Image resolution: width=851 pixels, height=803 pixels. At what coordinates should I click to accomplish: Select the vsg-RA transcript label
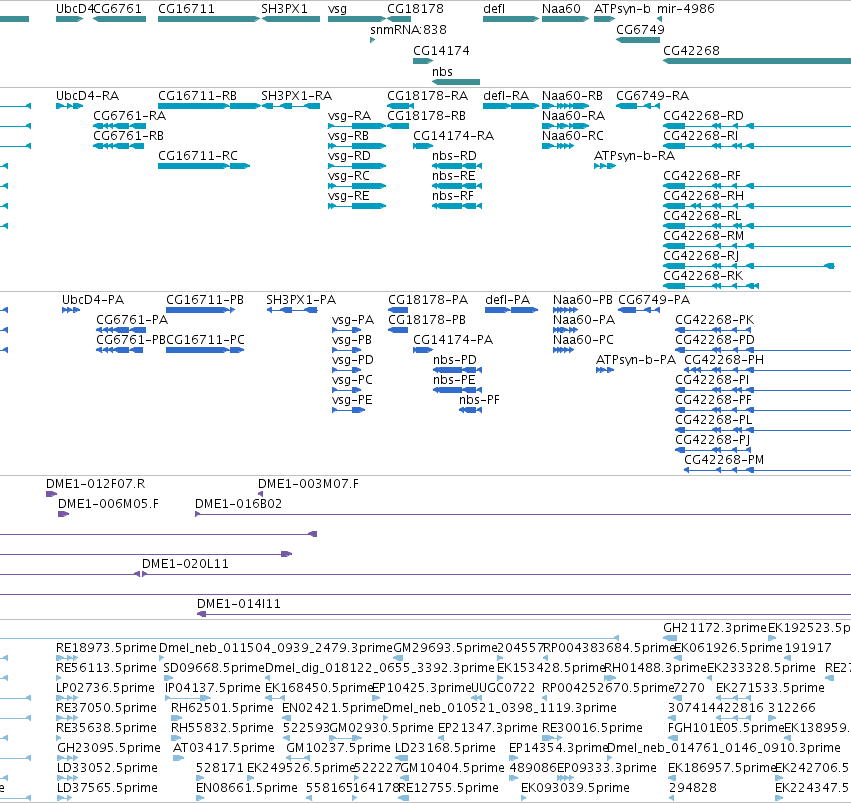click(x=350, y=116)
